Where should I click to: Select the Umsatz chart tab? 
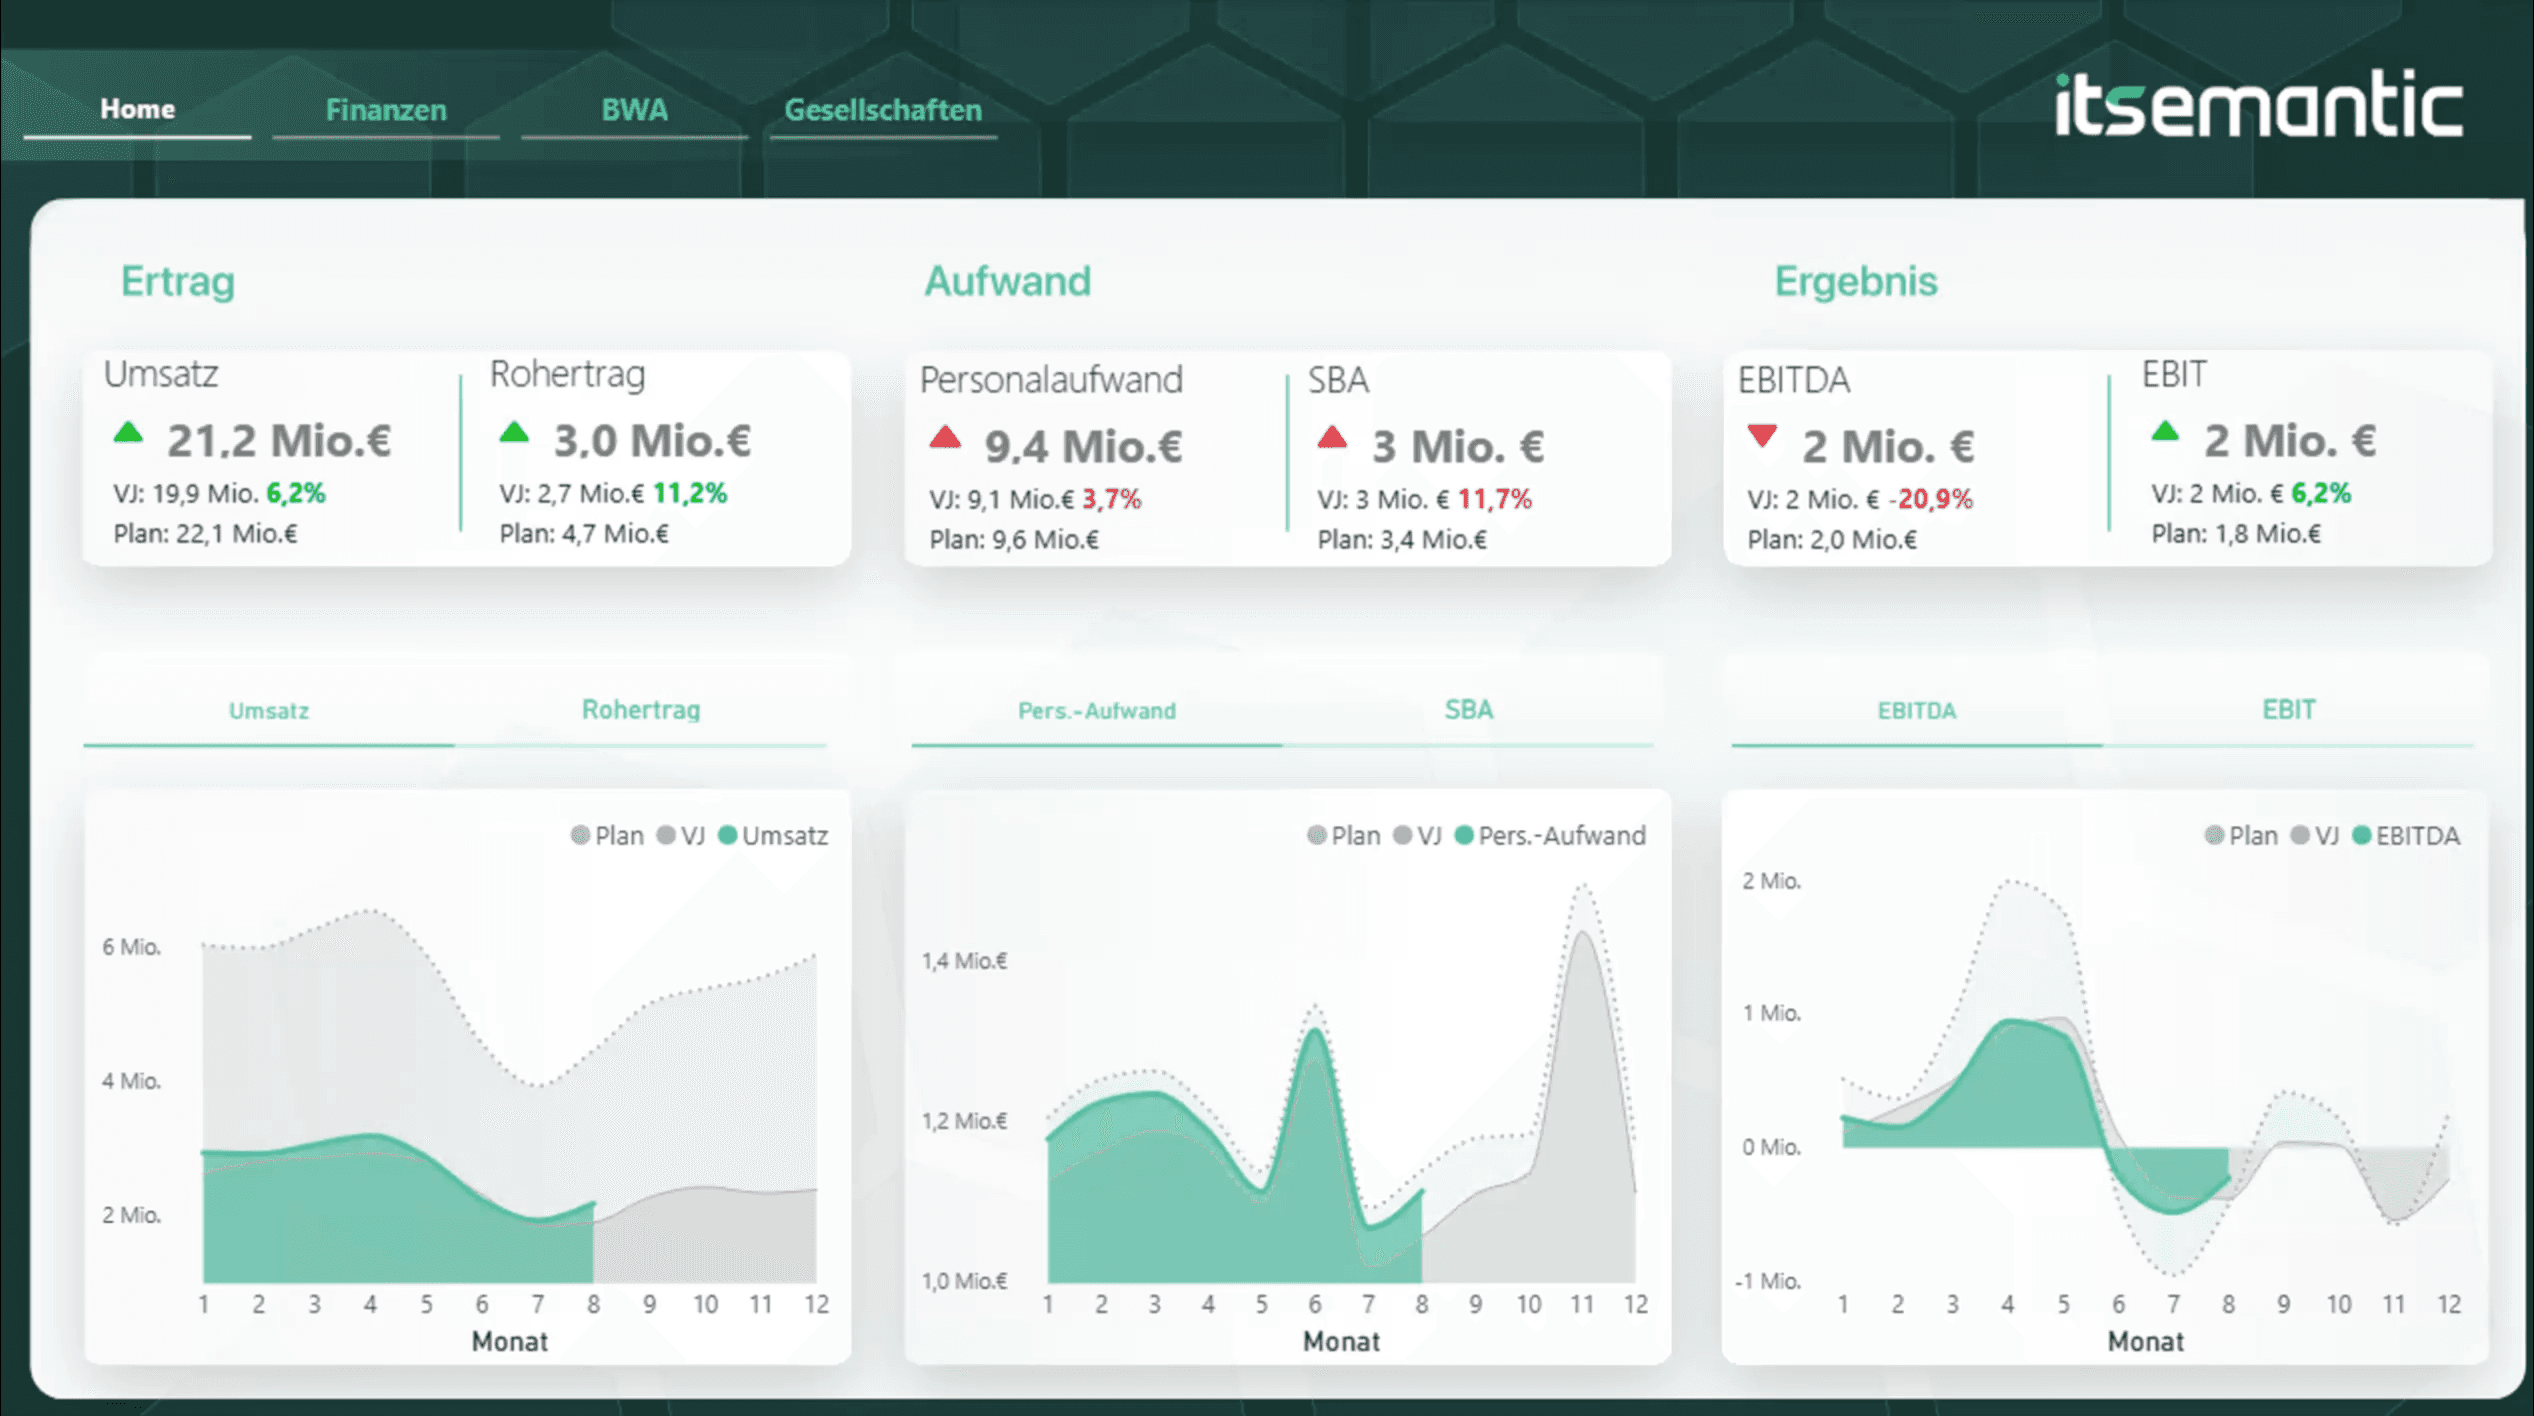coord(269,711)
